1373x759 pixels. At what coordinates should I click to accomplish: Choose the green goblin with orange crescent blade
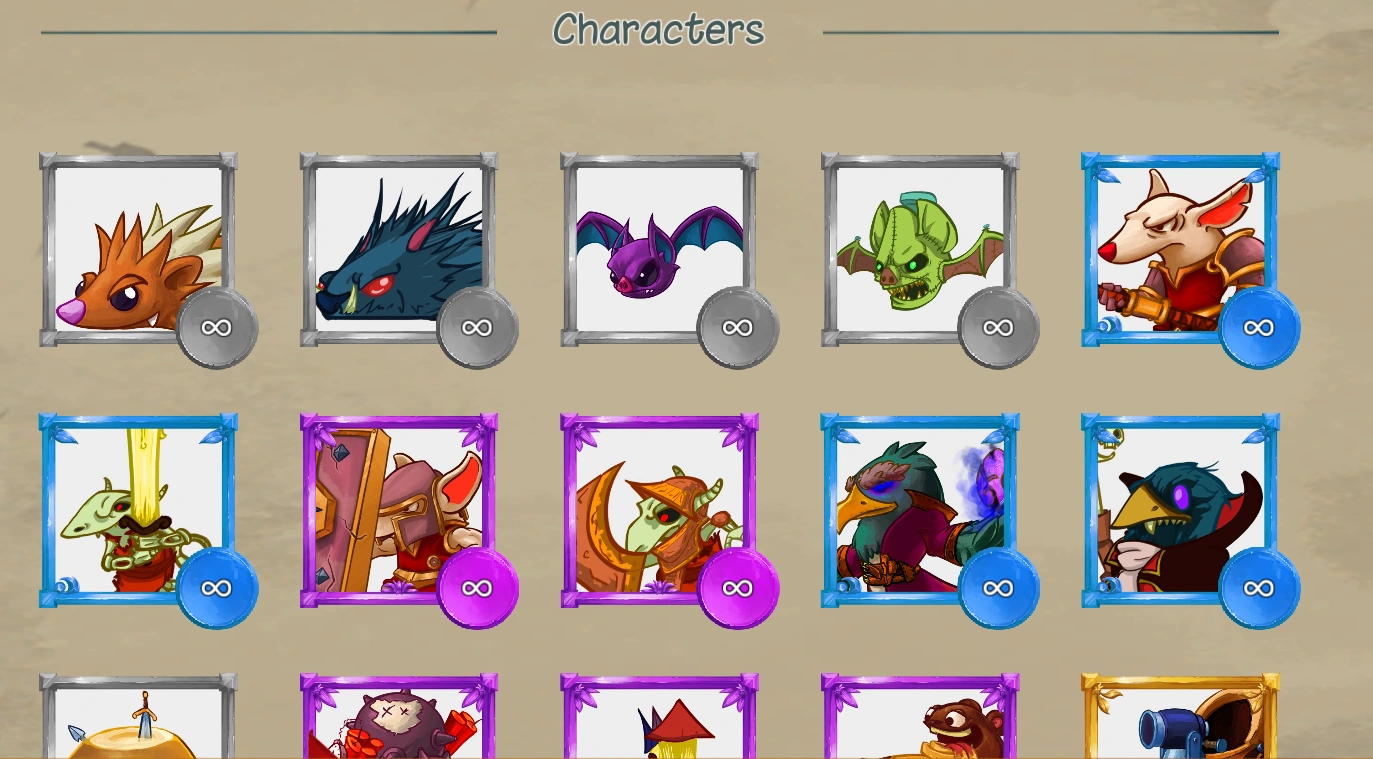[659, 510]
